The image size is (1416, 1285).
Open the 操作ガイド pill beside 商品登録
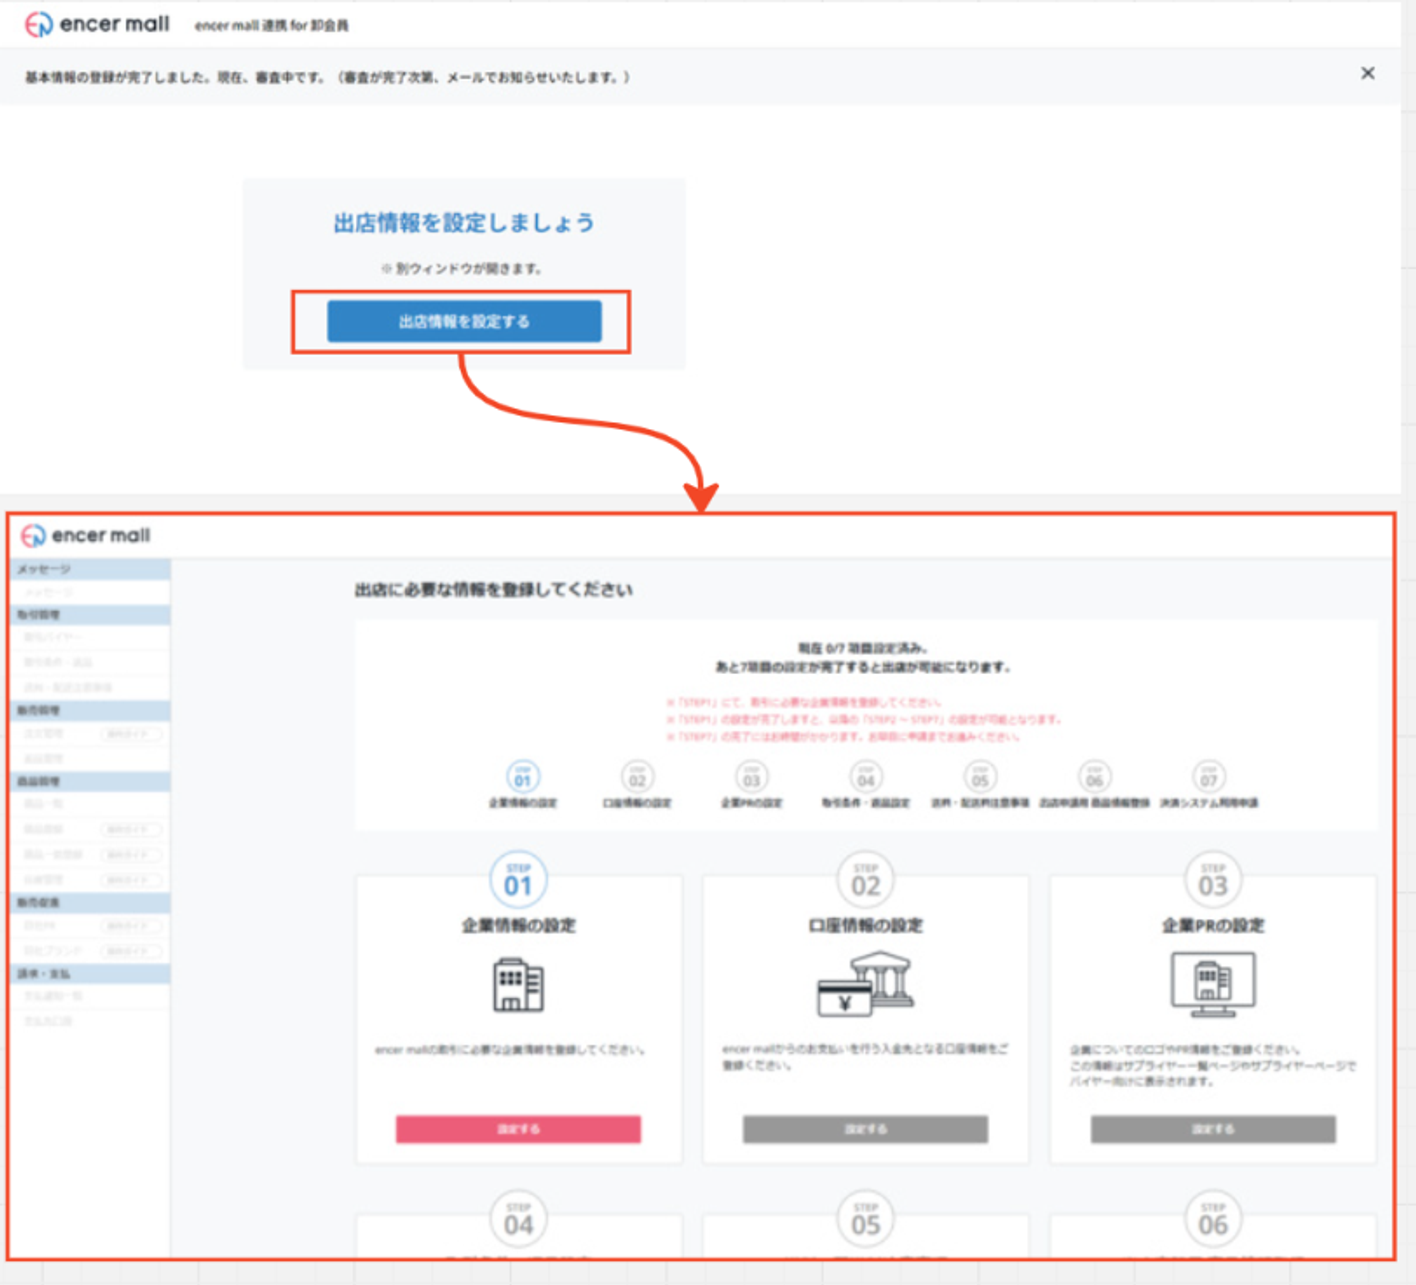(x=131, y=829)
